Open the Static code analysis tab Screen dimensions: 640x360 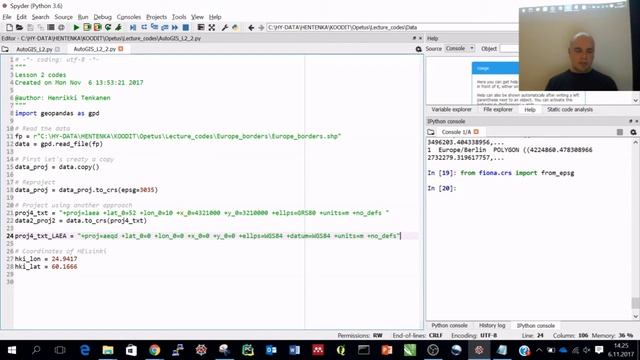[570, 109]
